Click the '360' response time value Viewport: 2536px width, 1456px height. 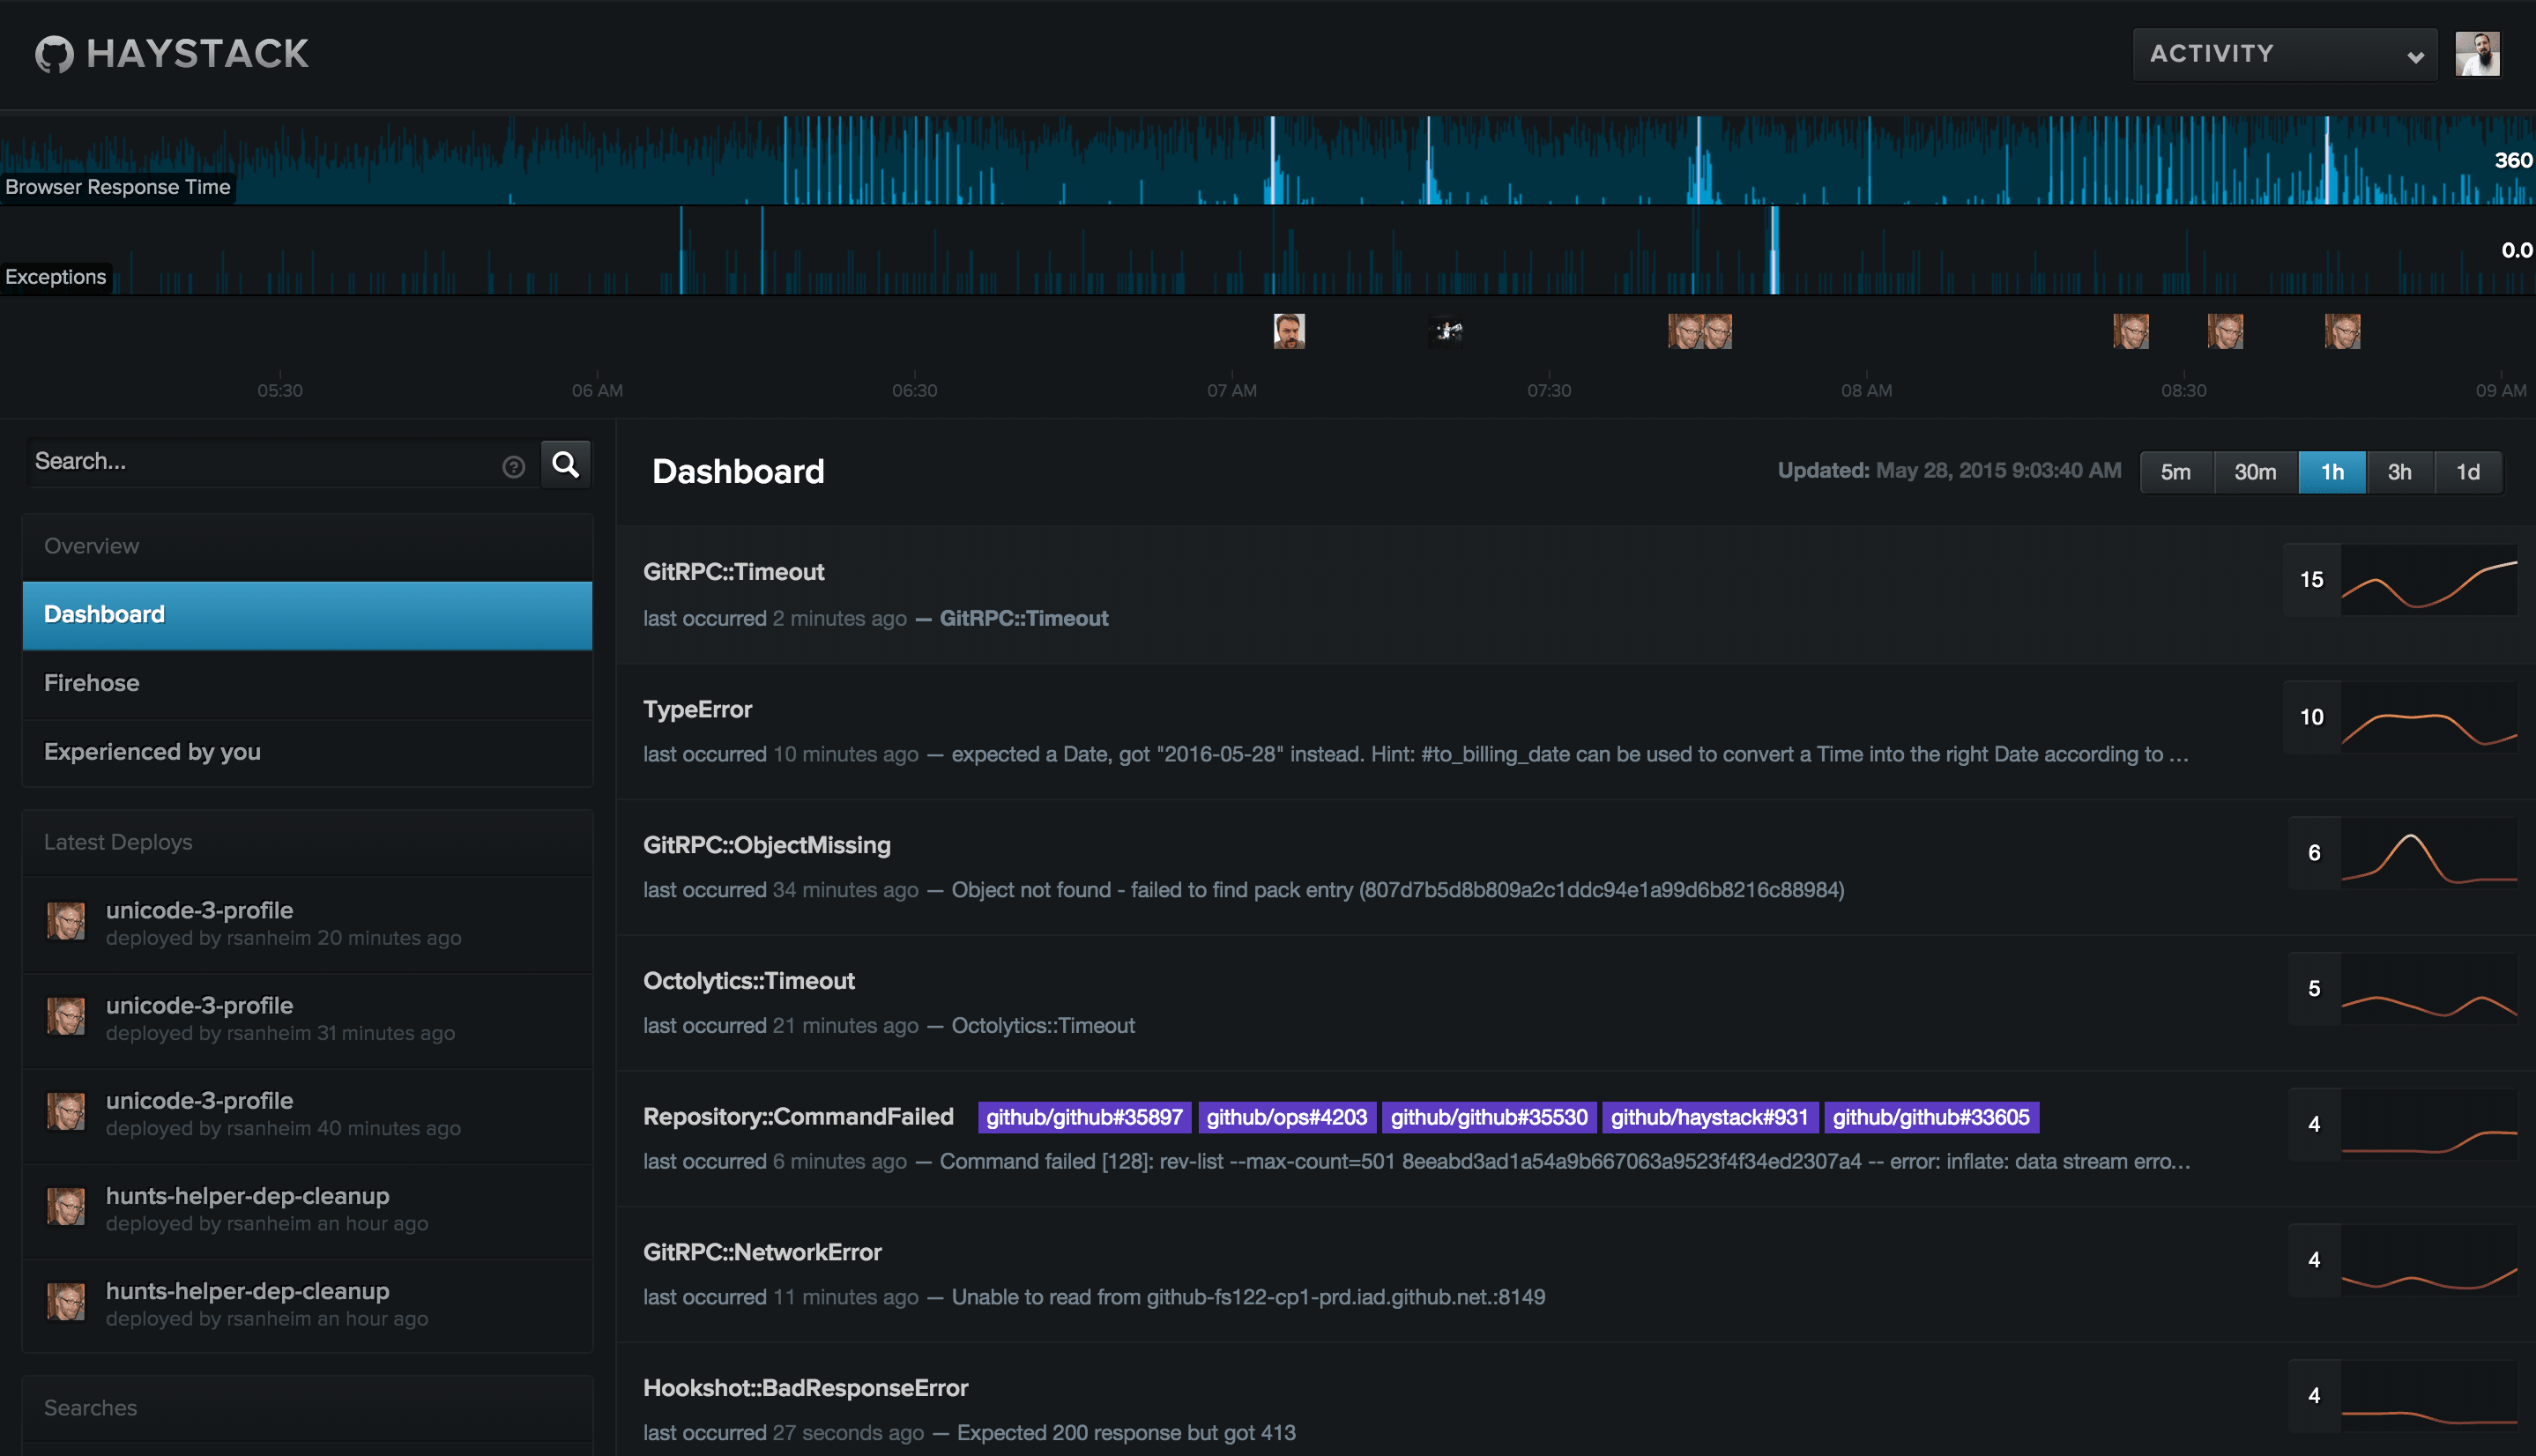(x=2513, y=160)
